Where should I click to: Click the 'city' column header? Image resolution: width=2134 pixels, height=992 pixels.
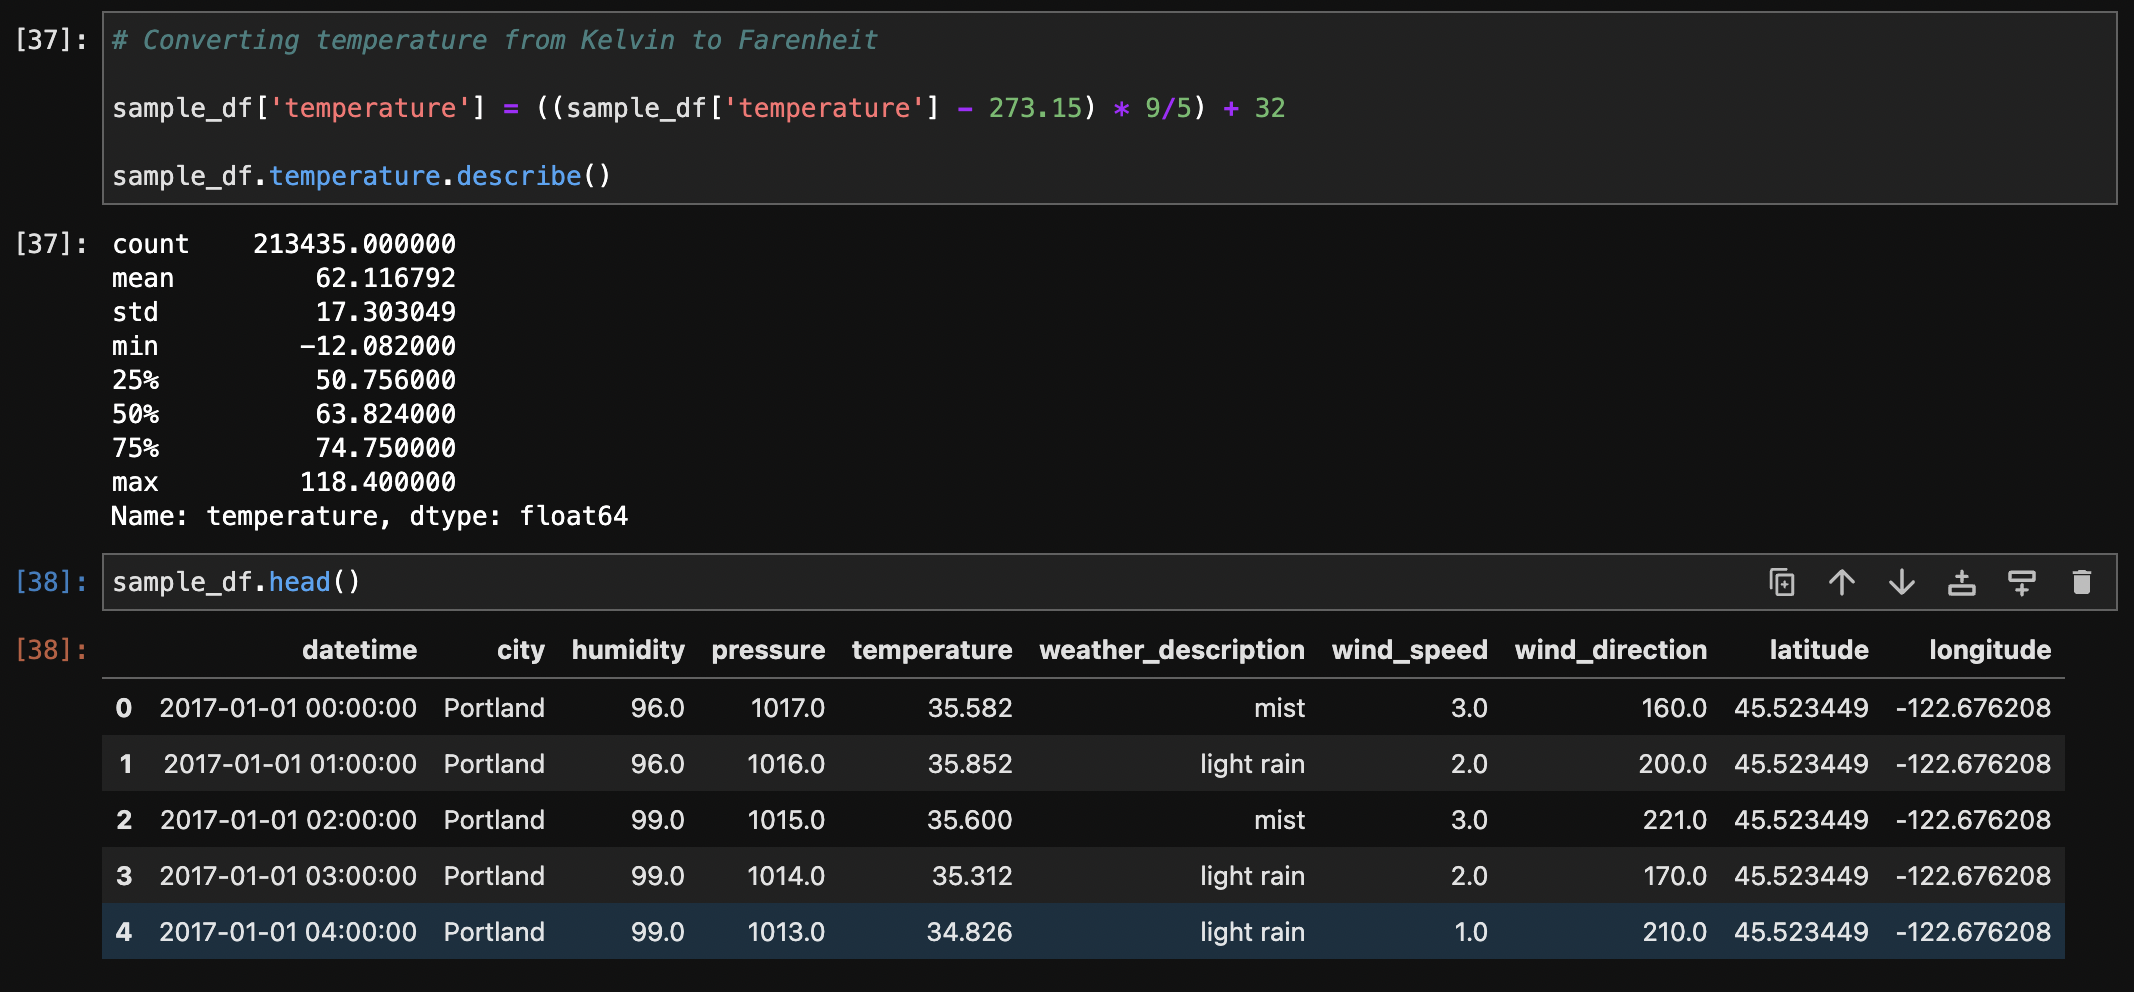point(521,650)
